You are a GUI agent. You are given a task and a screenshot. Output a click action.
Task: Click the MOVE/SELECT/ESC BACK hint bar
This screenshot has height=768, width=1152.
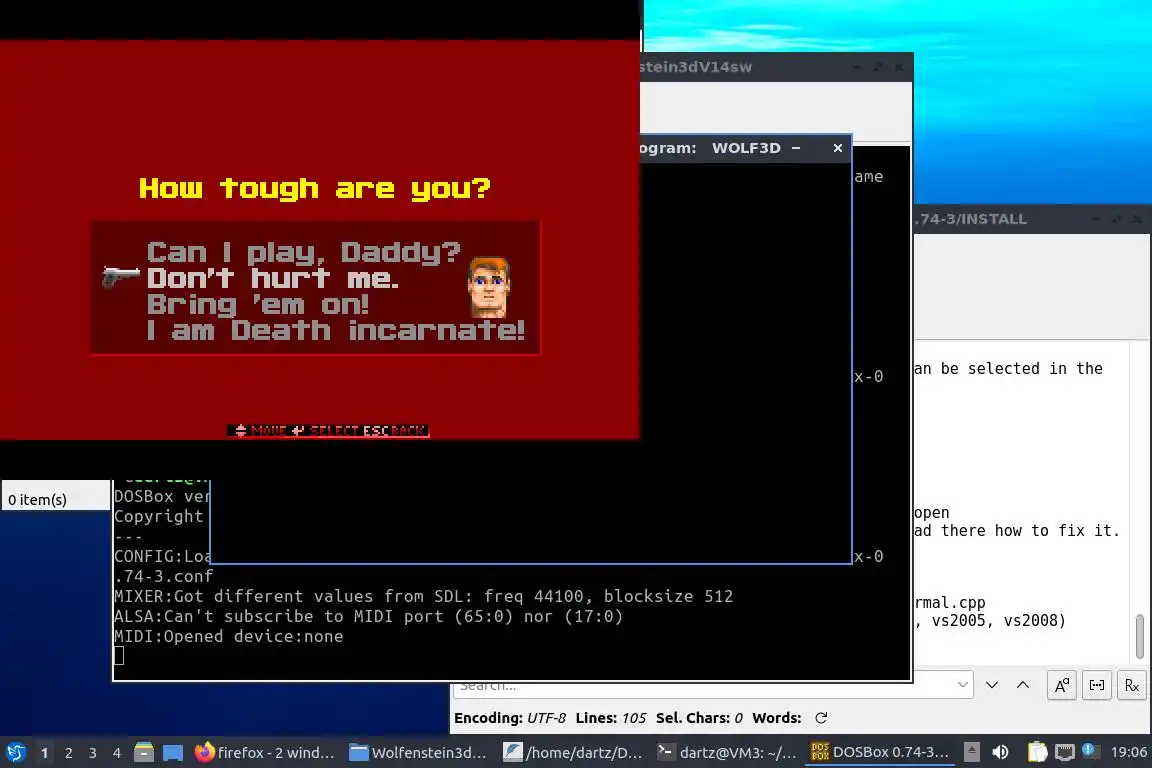pyautogui.click(x=328, y=431)
